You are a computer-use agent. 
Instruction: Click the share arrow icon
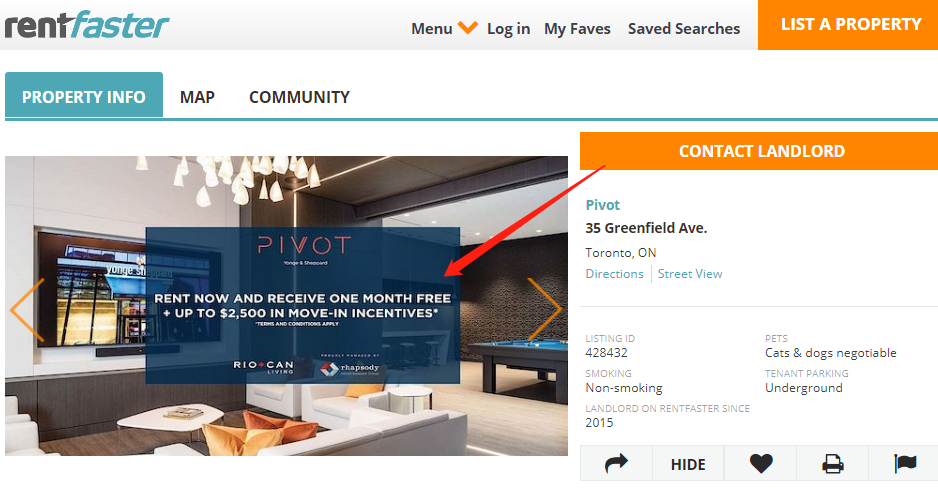point(616,463)
